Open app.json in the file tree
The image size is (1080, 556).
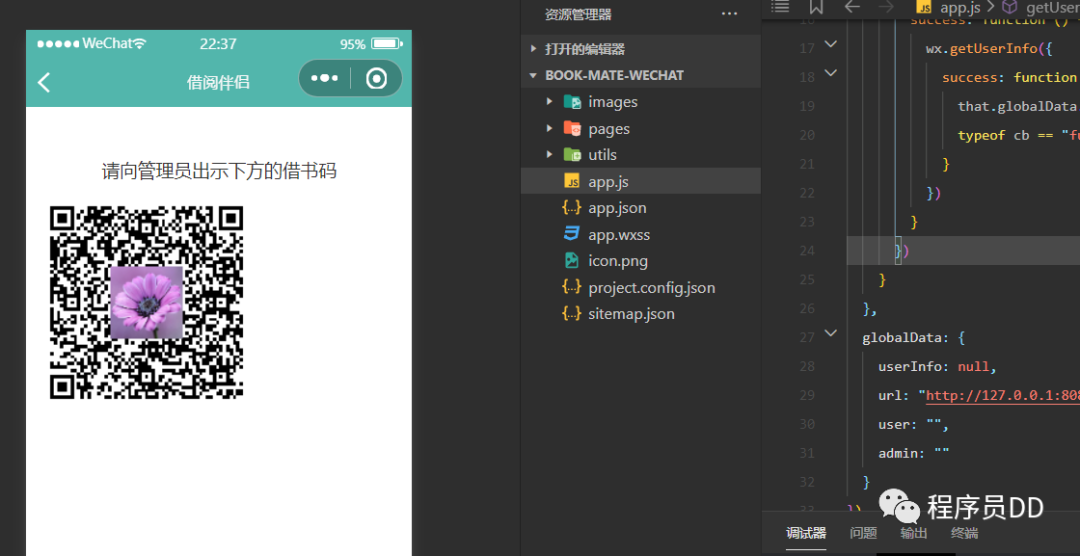point(616,208)
